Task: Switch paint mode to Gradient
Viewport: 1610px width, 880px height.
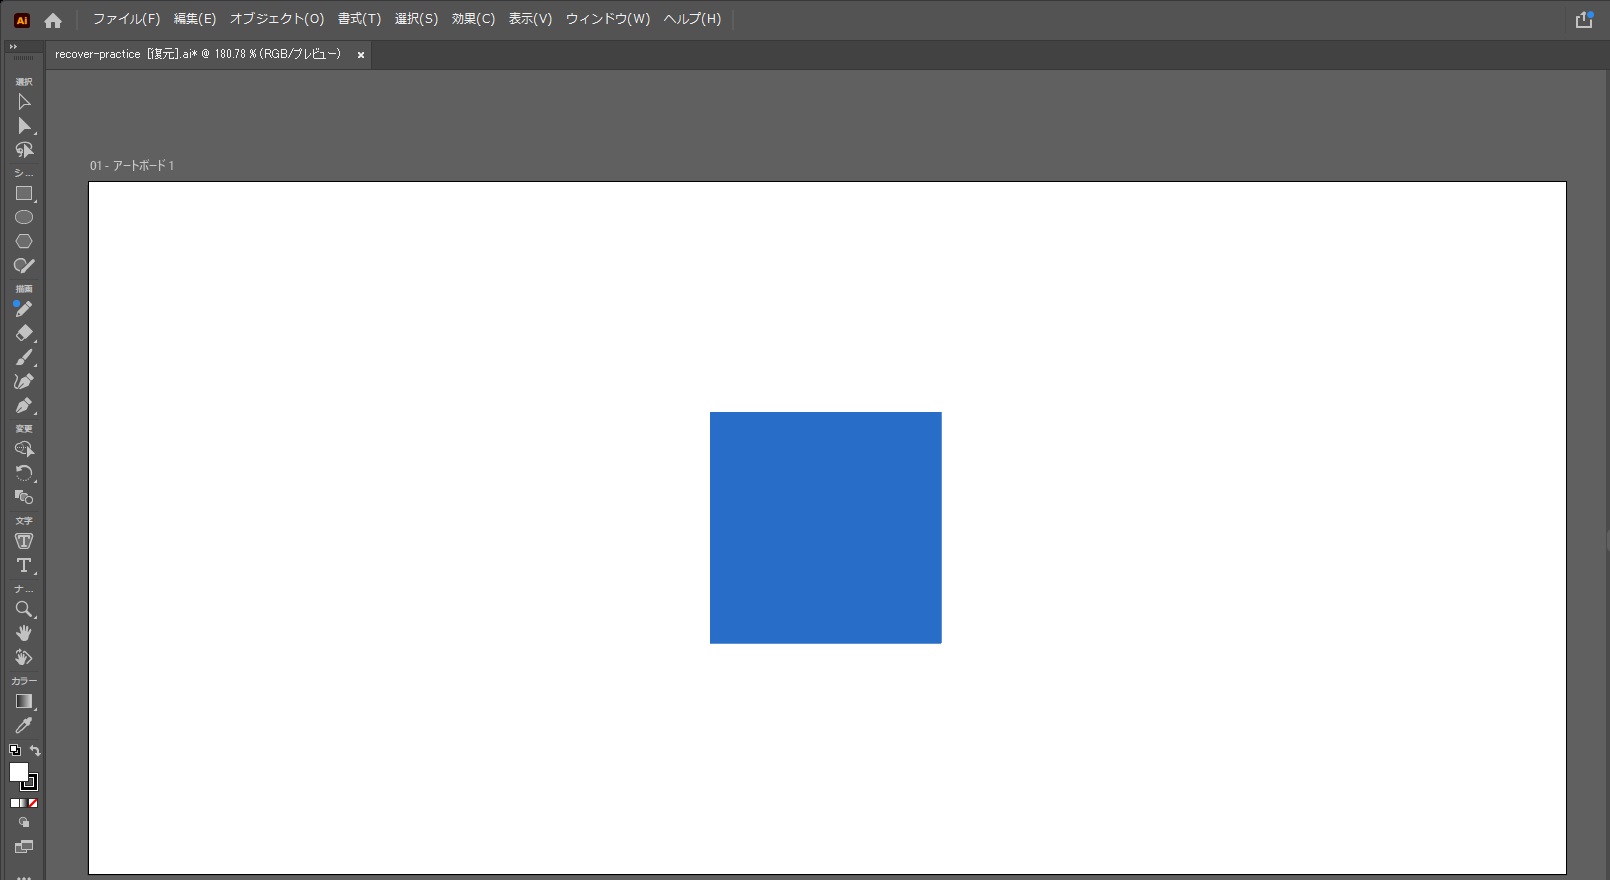Action: (24, 803)
